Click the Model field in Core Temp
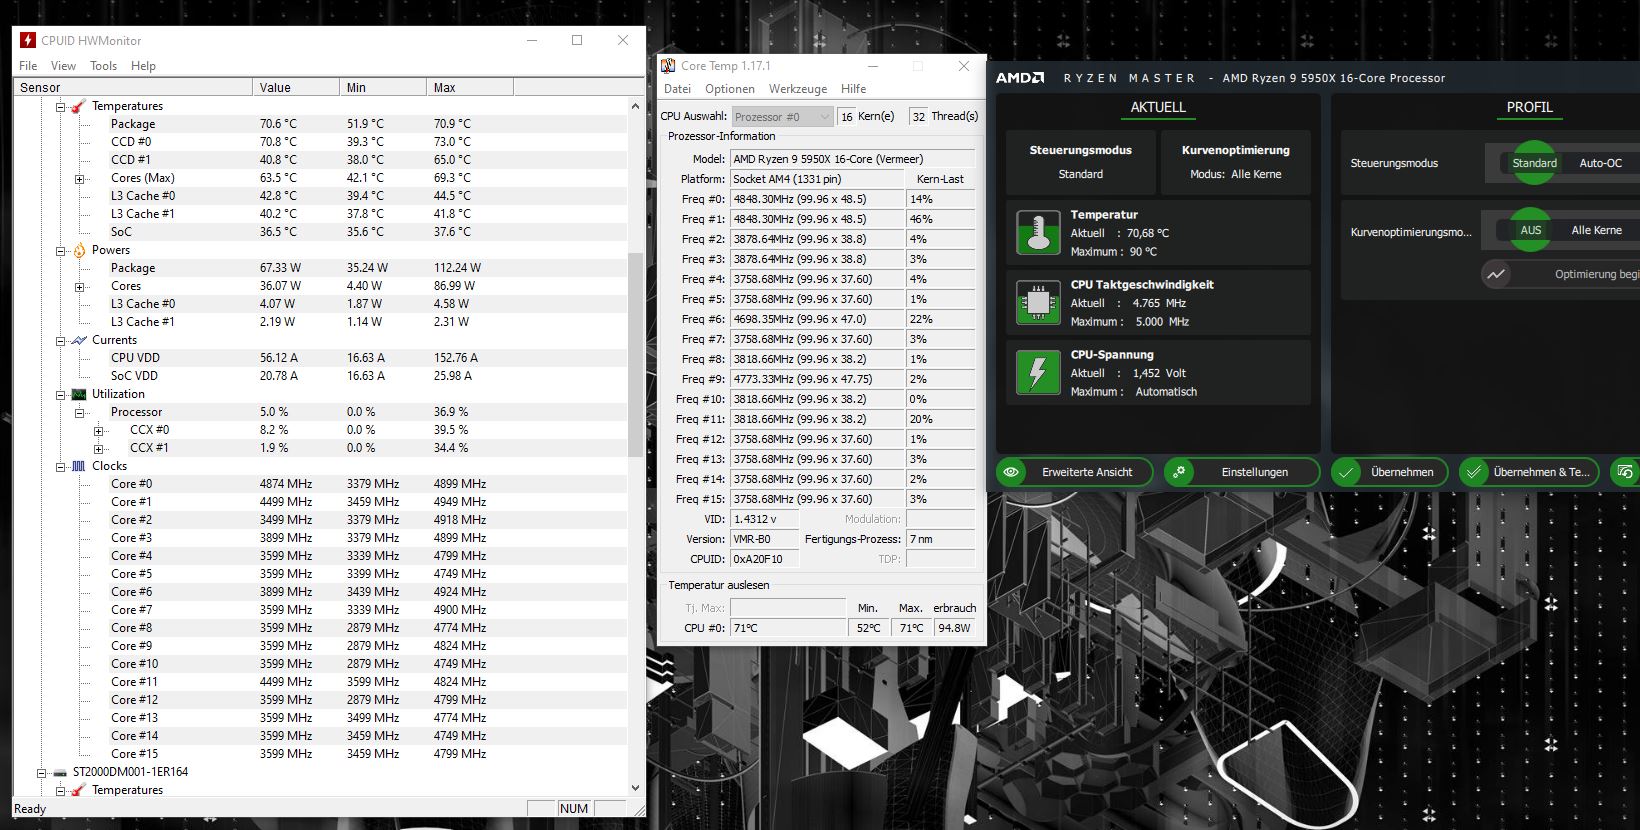 coord(852,159)
